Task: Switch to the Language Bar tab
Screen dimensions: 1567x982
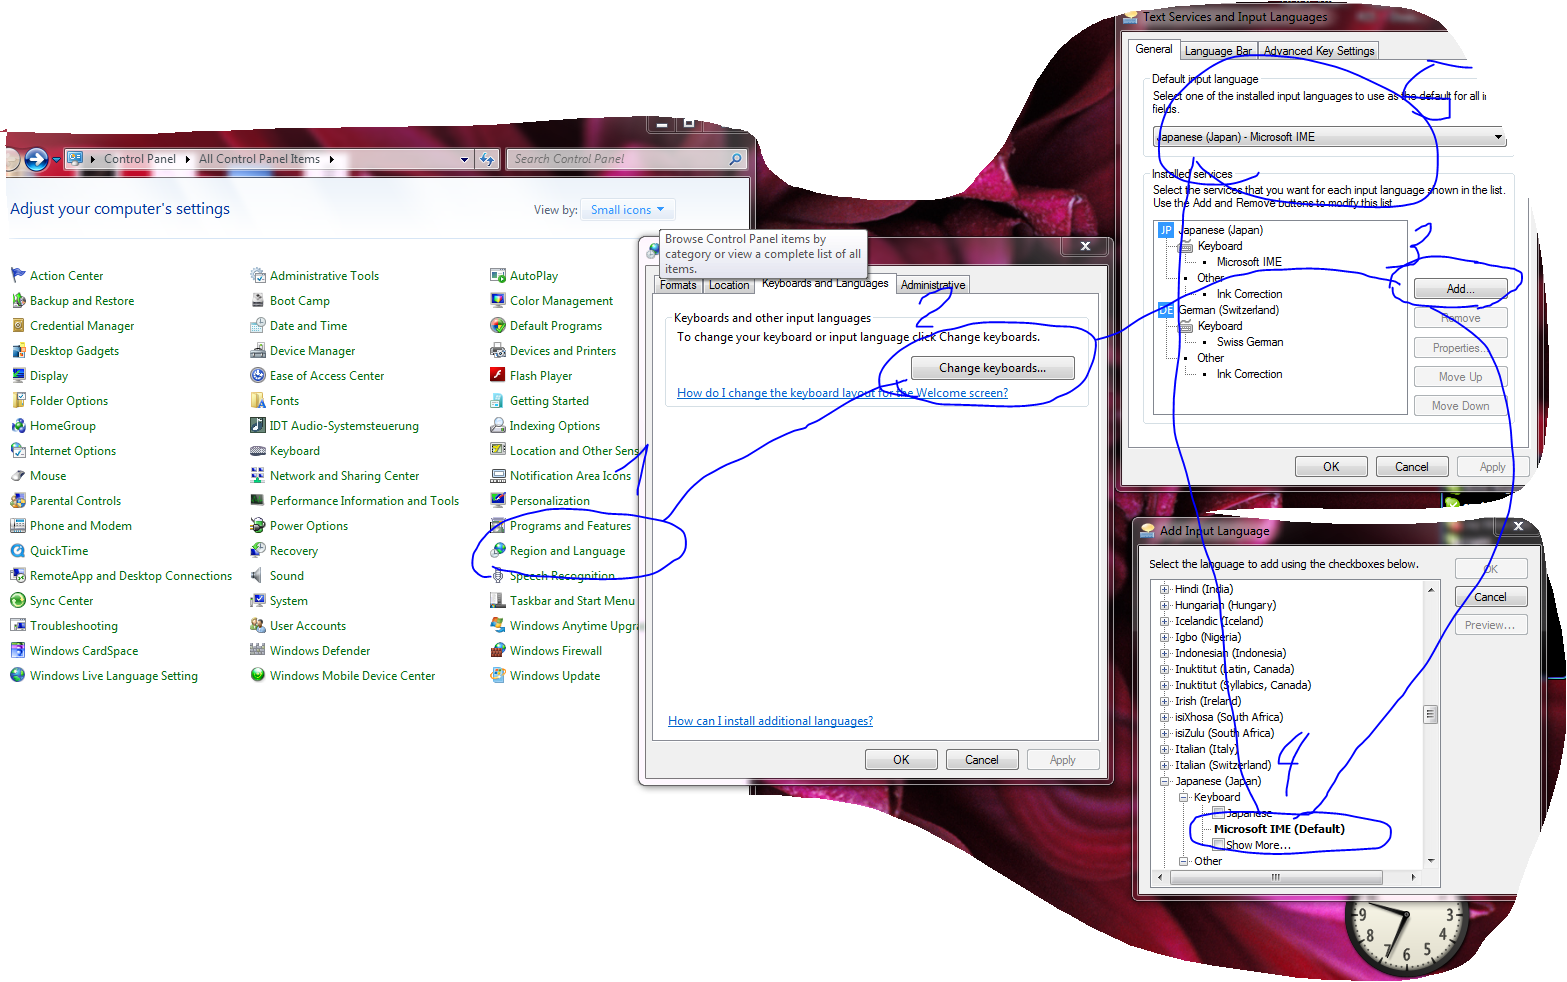Action: tap(1218, 51)
